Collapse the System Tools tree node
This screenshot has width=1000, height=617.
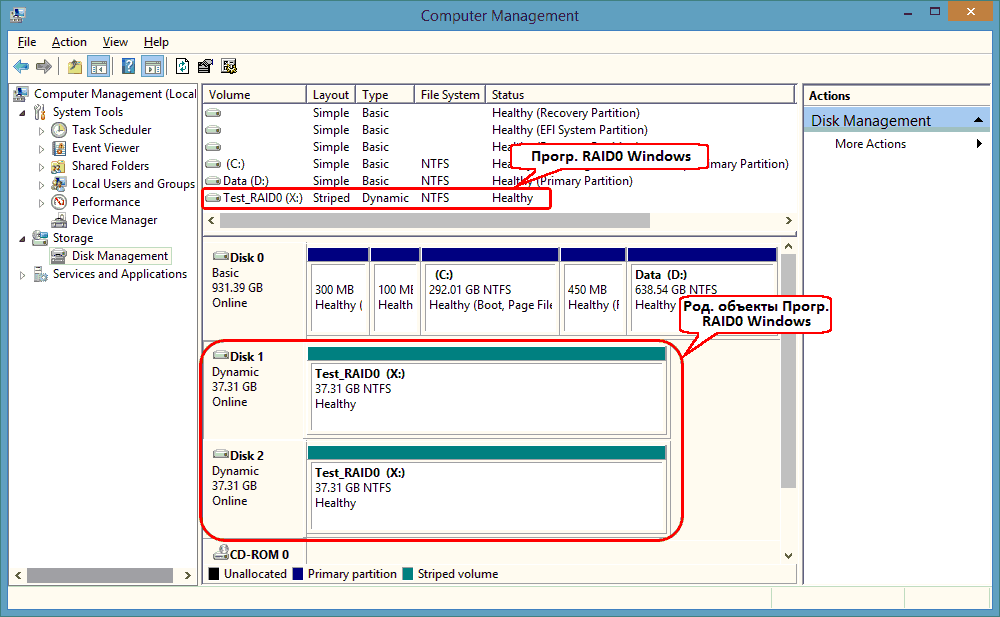[23, 113]
